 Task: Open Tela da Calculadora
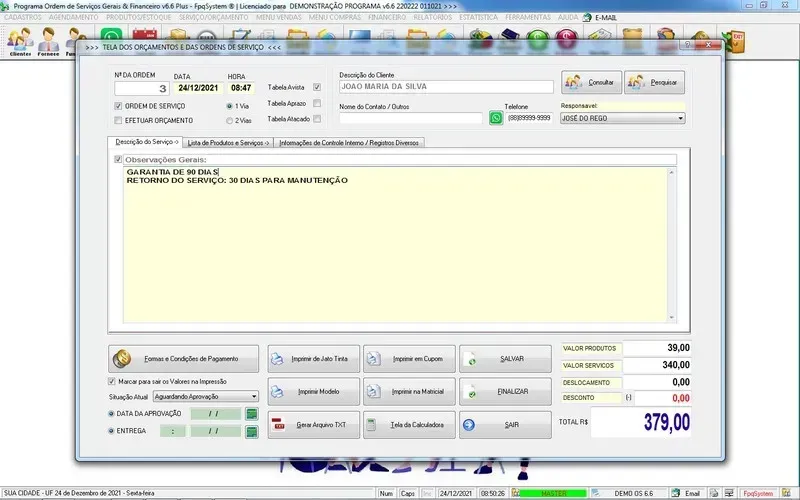click(x=408, y=424)
